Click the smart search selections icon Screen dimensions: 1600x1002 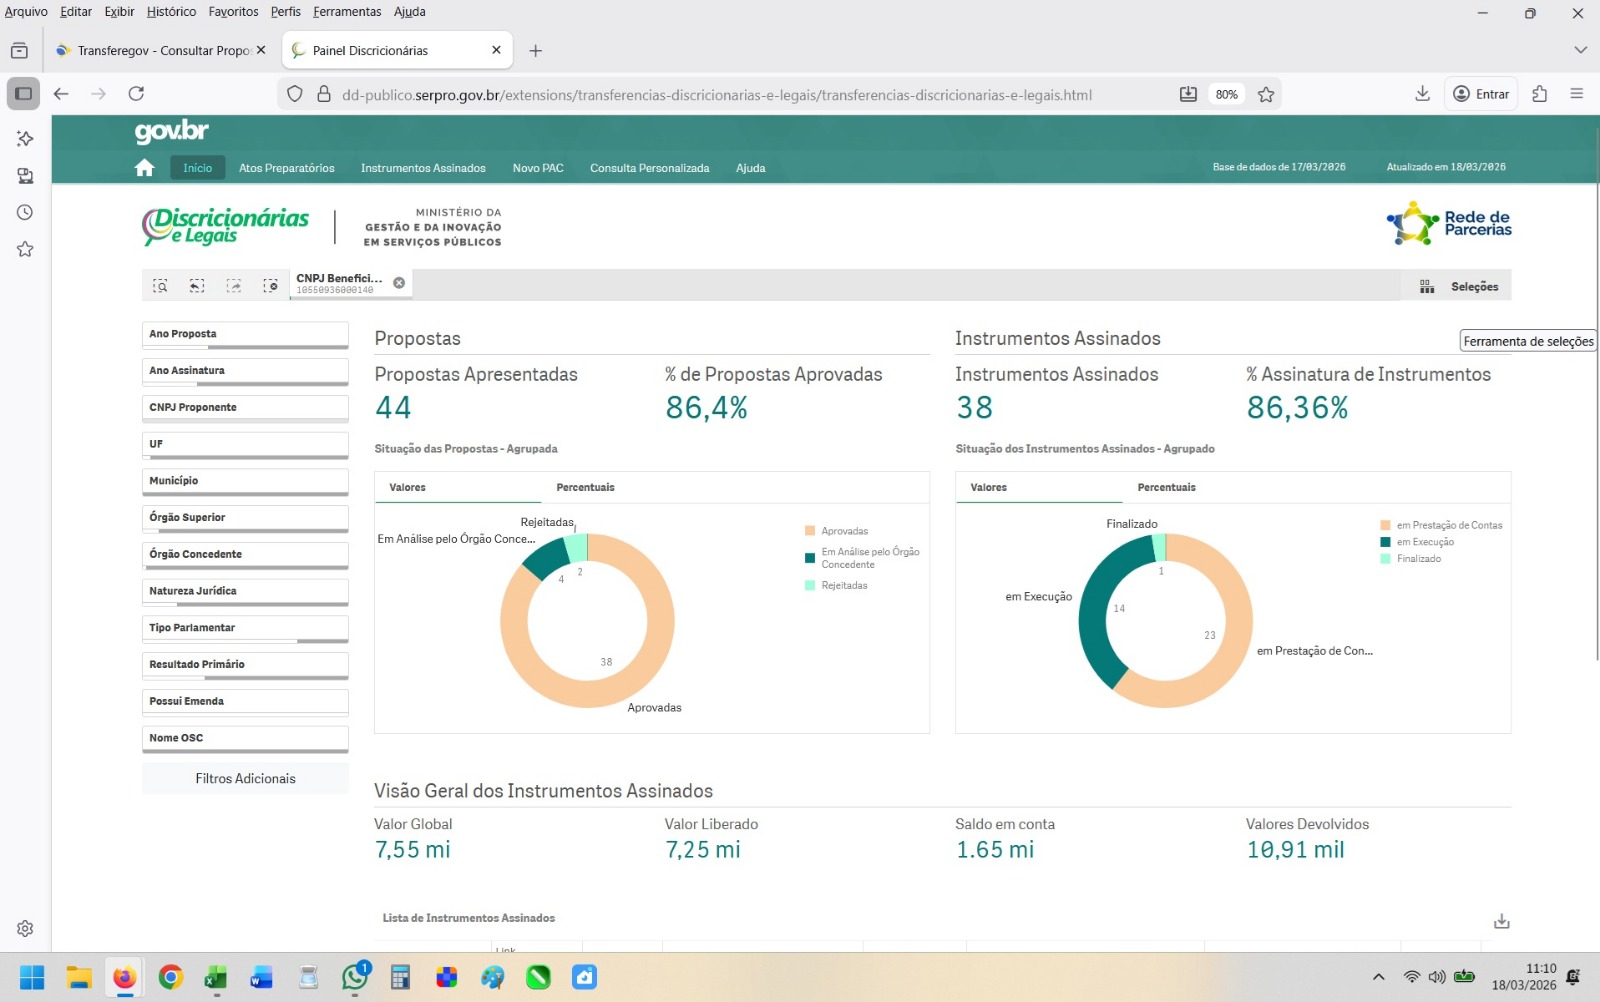tap(160, 286)
